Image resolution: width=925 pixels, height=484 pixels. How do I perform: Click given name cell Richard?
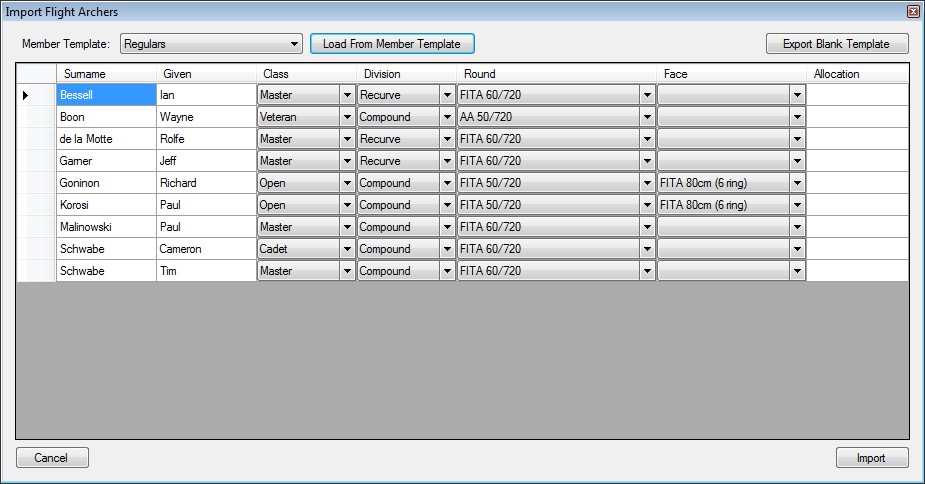[206, 183]
